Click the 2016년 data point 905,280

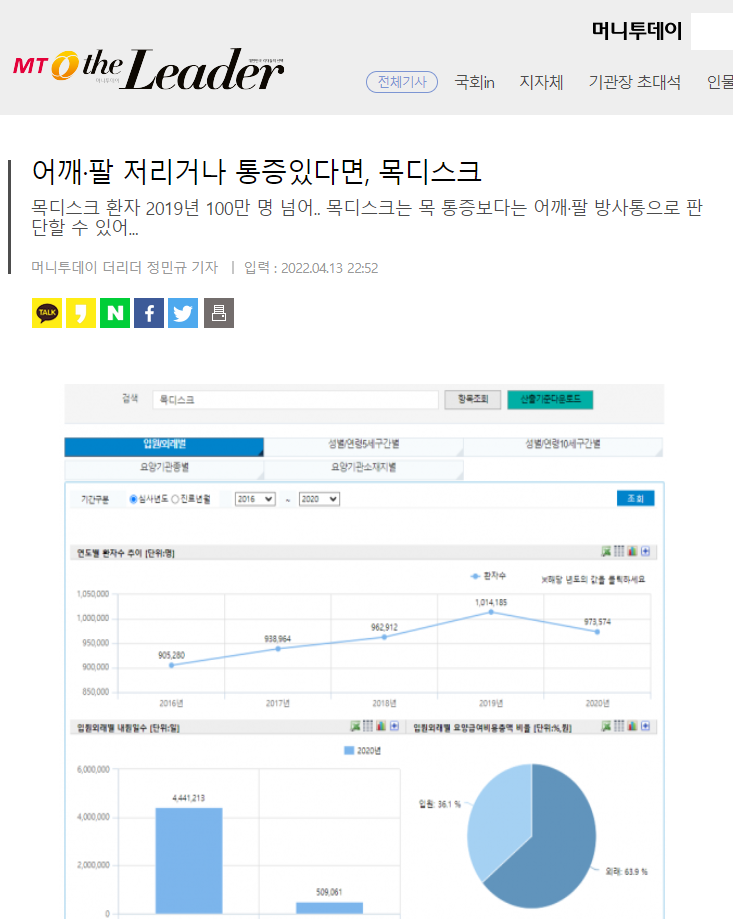[x=172, y=666]
